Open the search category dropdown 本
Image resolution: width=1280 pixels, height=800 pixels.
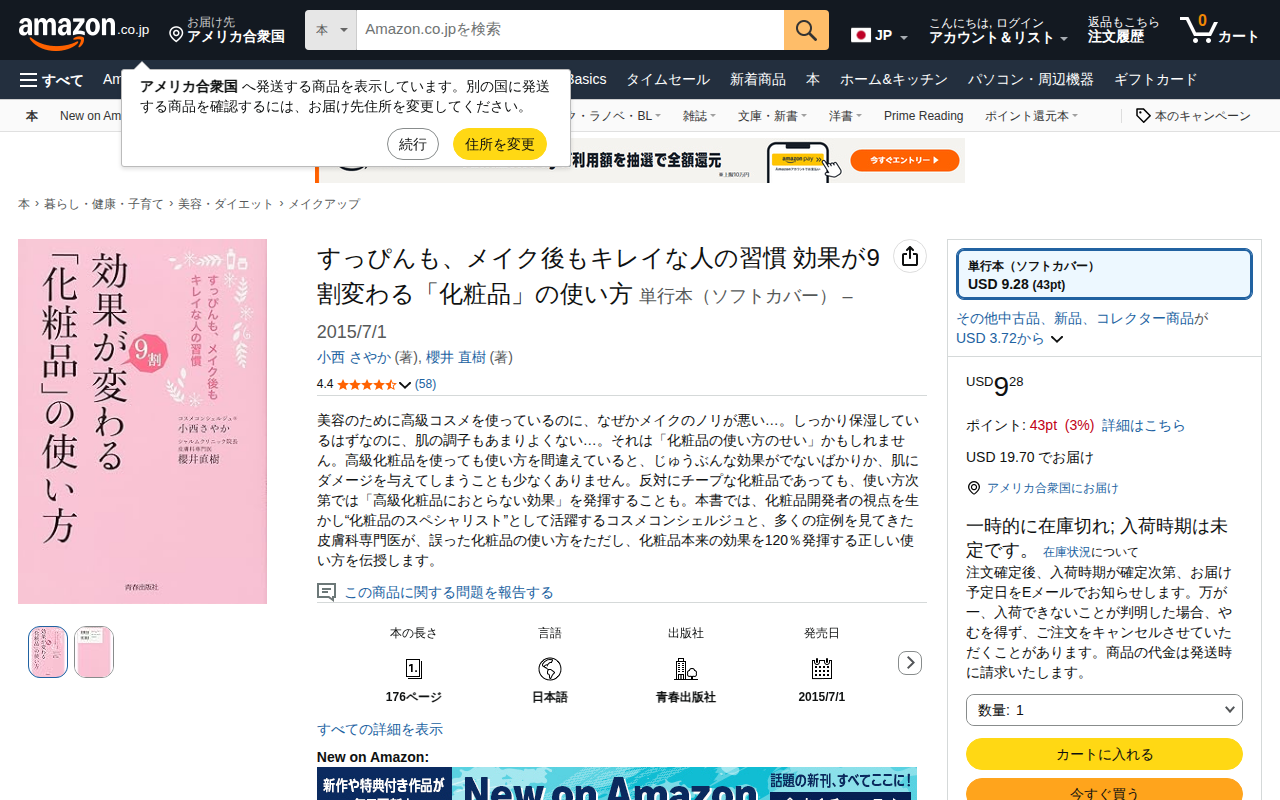[331, 30]
